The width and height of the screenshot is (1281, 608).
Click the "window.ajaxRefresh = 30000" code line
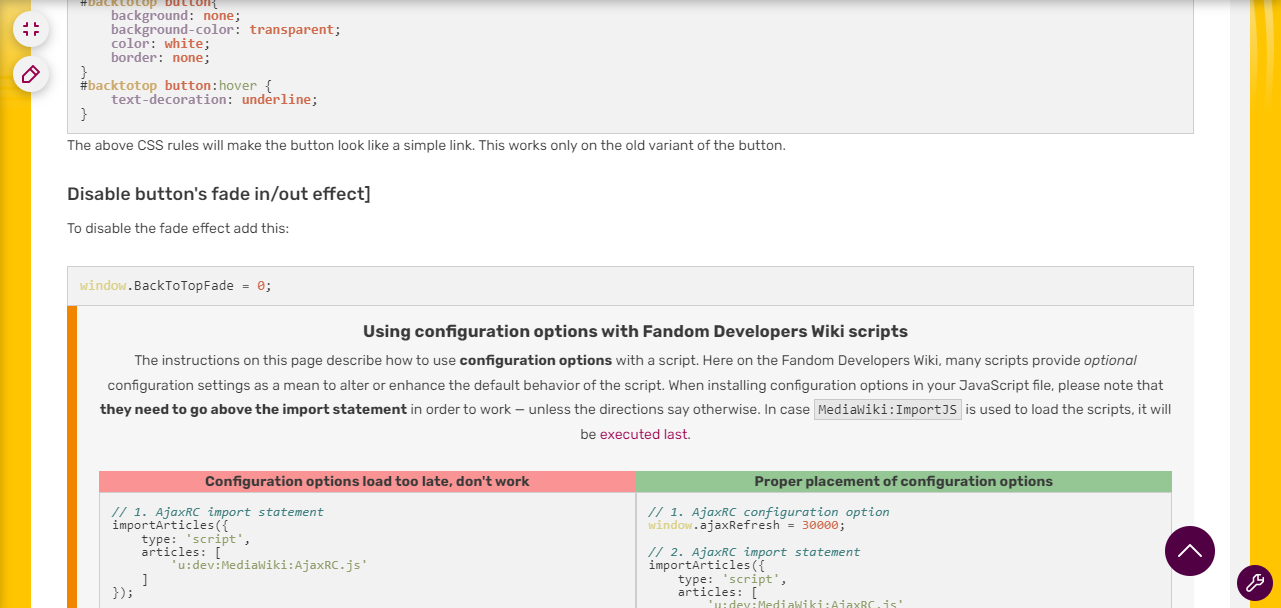pos(746,525)
